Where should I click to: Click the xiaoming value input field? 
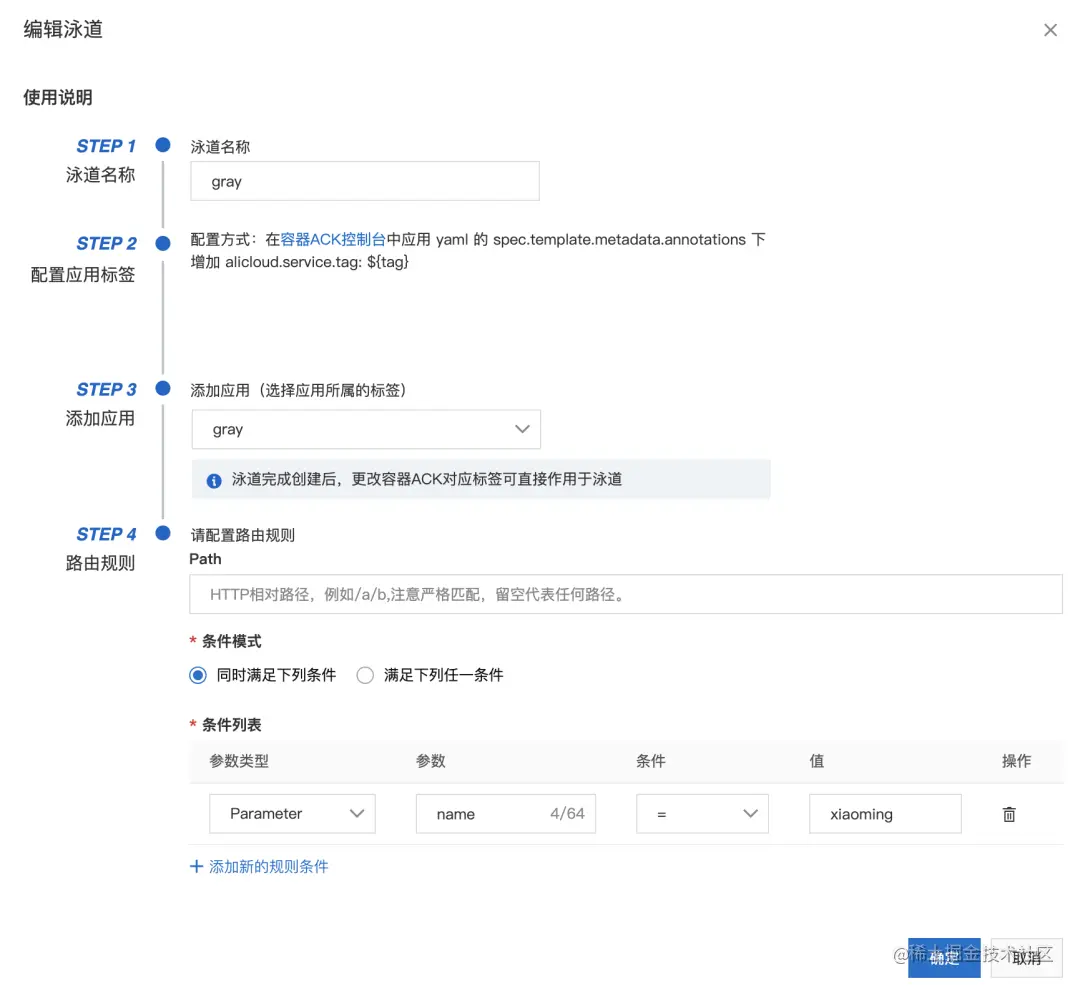pos(885,813)
